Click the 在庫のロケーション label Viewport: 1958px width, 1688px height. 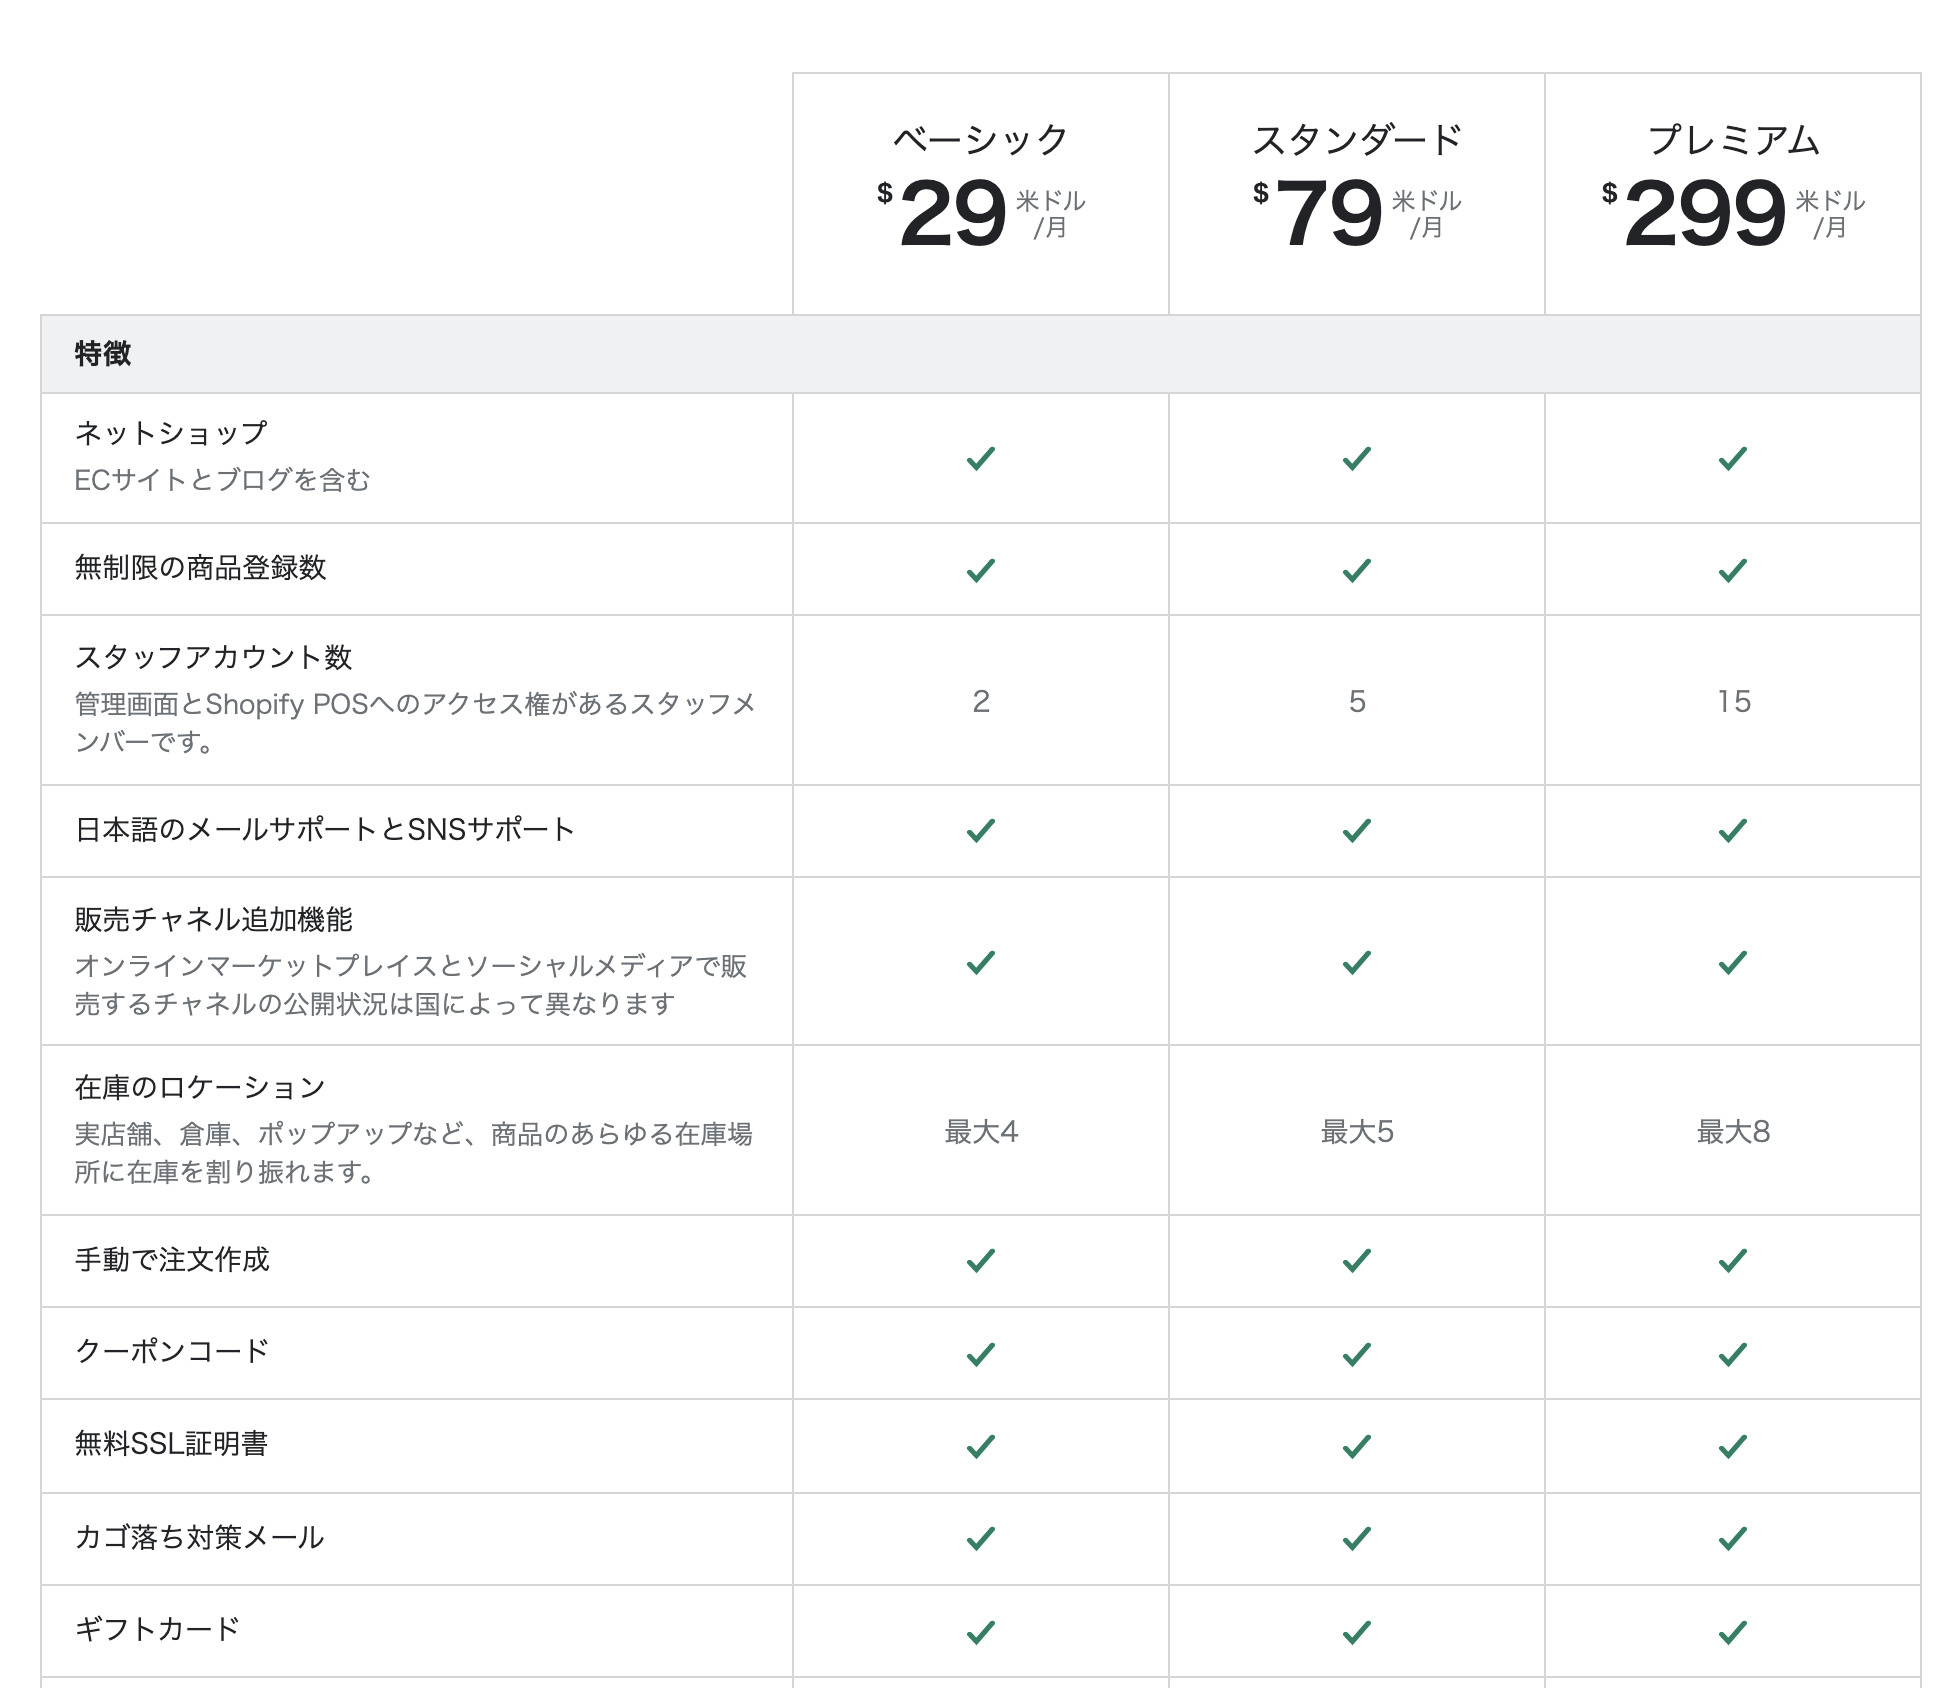(x=200, y=1087)
